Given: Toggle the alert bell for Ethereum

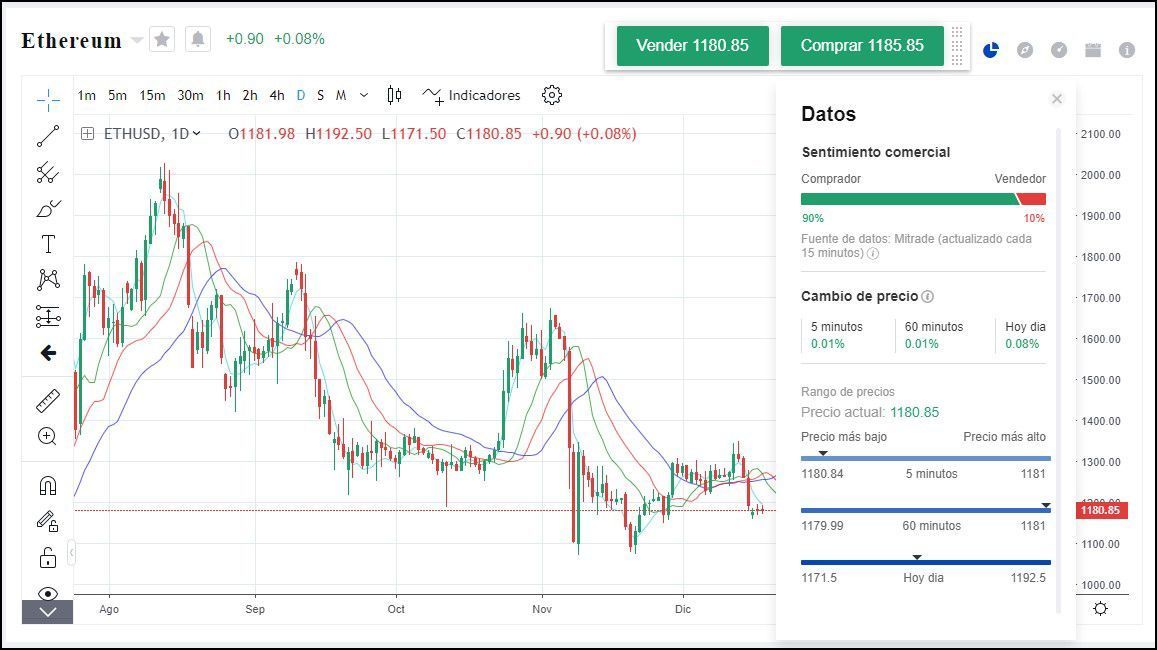Looking at the screenshot, I should 197,38.
